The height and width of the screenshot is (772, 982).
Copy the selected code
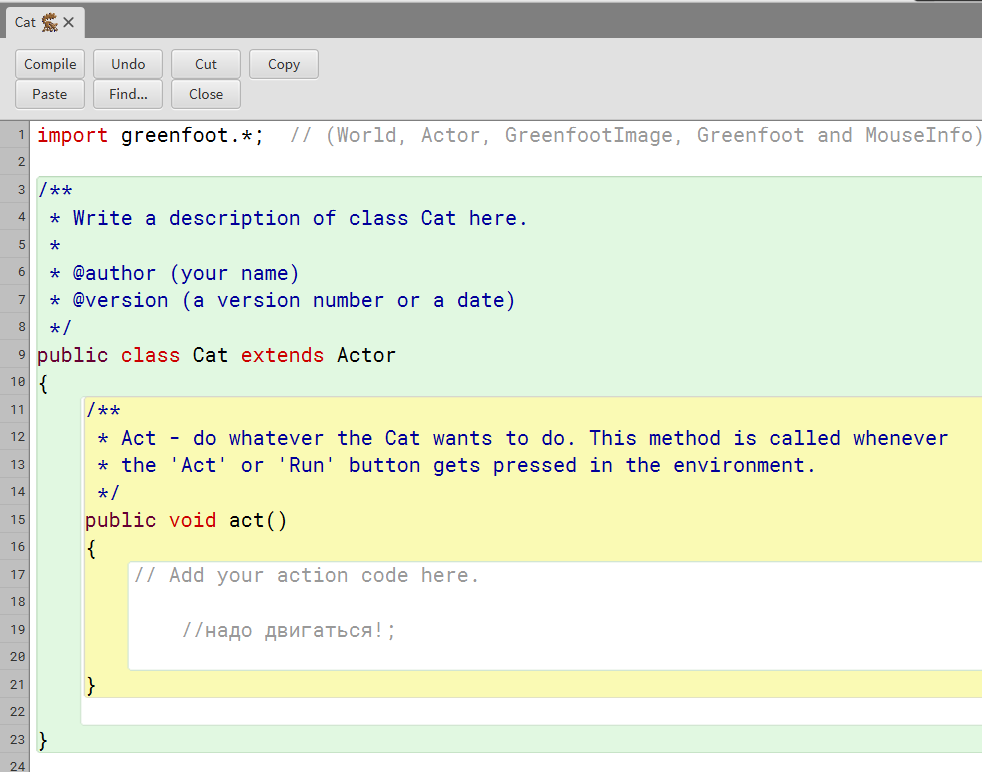284,64
